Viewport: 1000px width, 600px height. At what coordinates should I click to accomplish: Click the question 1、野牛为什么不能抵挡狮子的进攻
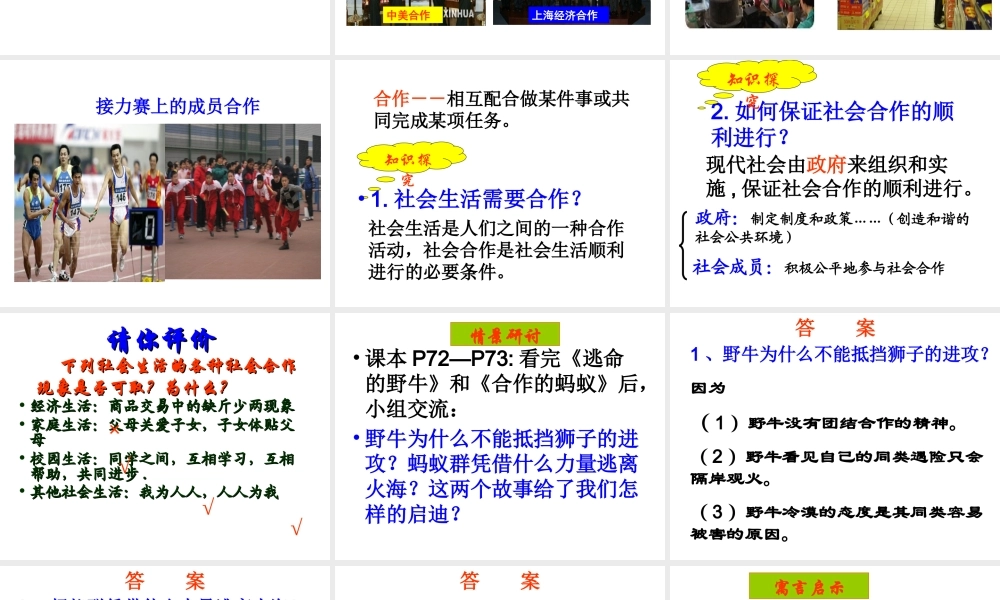840,354
